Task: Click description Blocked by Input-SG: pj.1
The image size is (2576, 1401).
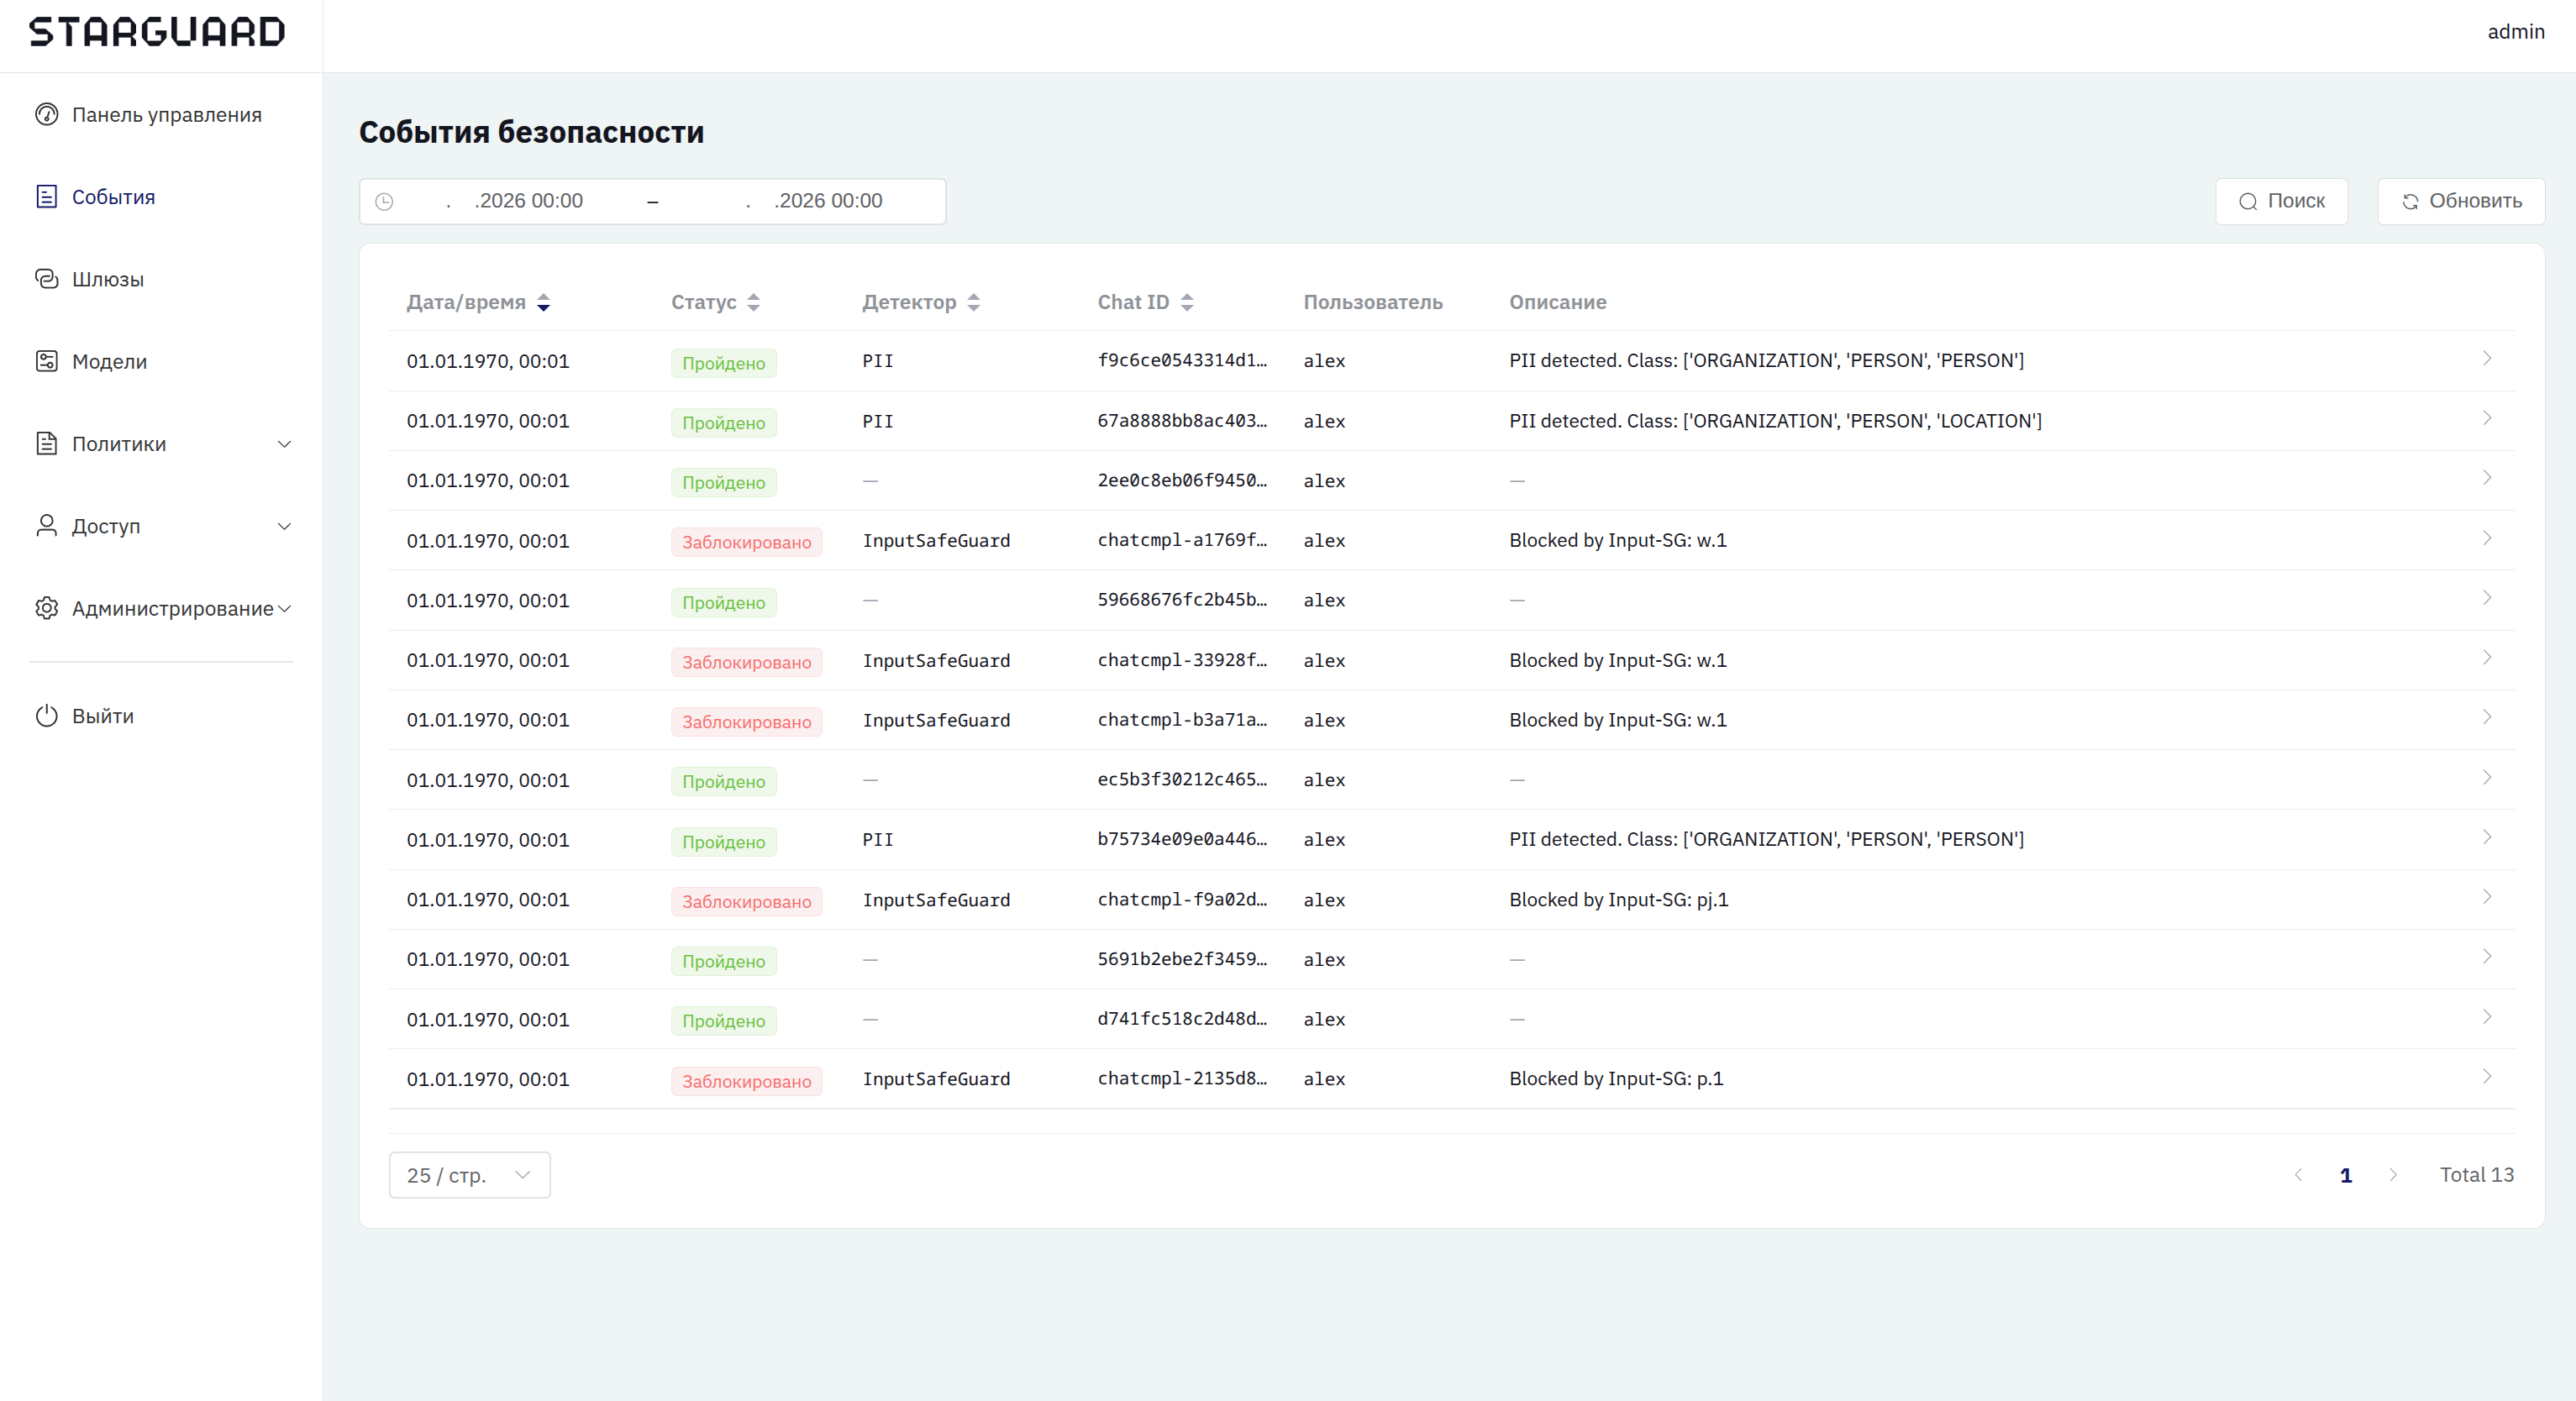Action: (x=1618, y=899)
